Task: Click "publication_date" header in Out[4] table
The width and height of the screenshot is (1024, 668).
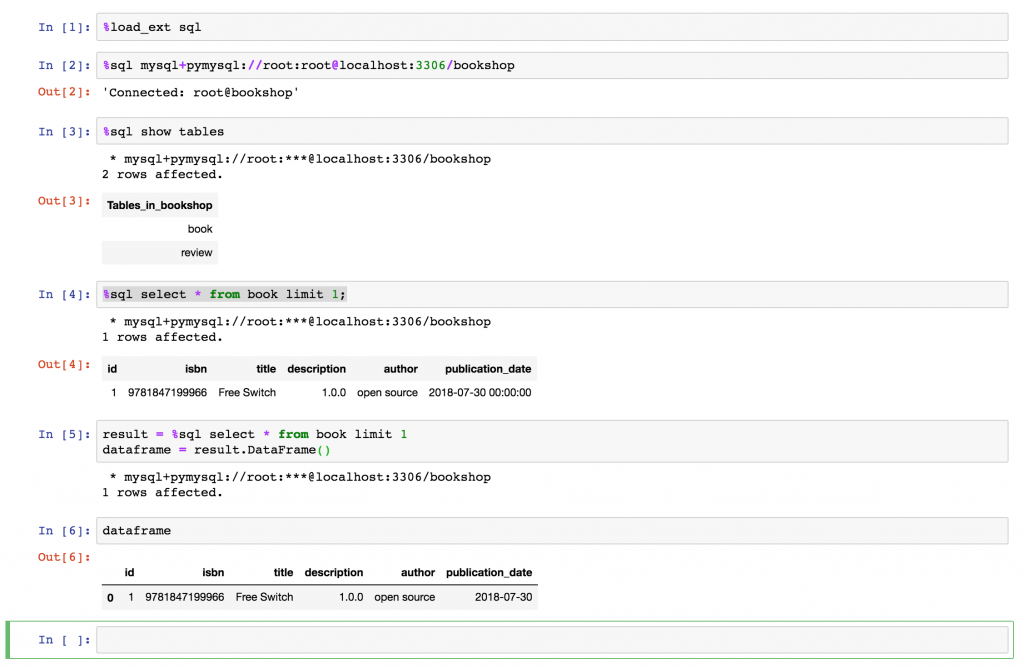Action: 488,369
